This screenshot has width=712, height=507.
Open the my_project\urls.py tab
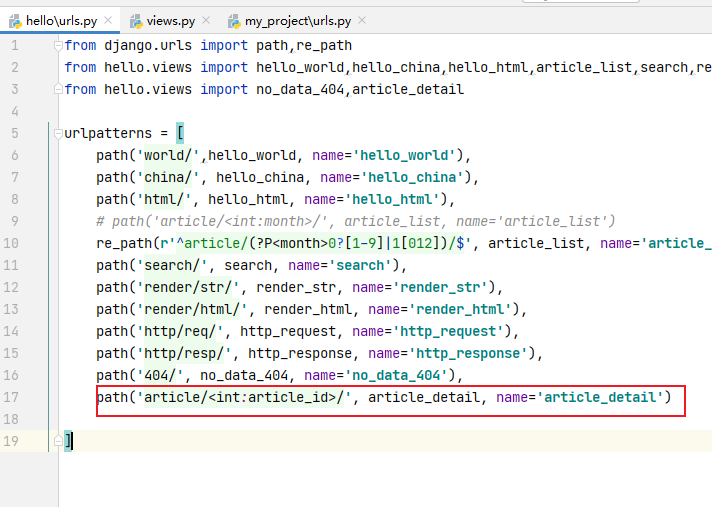[298, 21]
